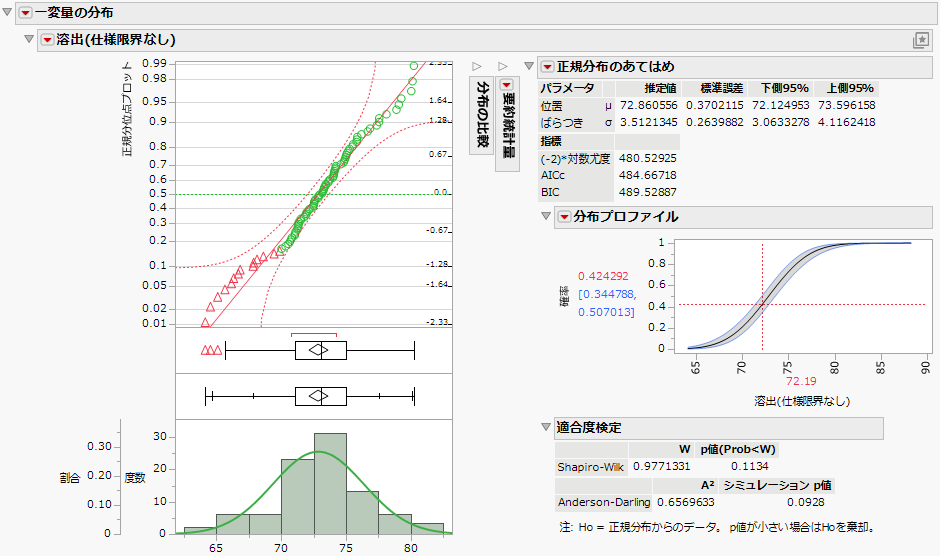
Task: Click the 度数 axis label
Action: (x=135, y=478)
